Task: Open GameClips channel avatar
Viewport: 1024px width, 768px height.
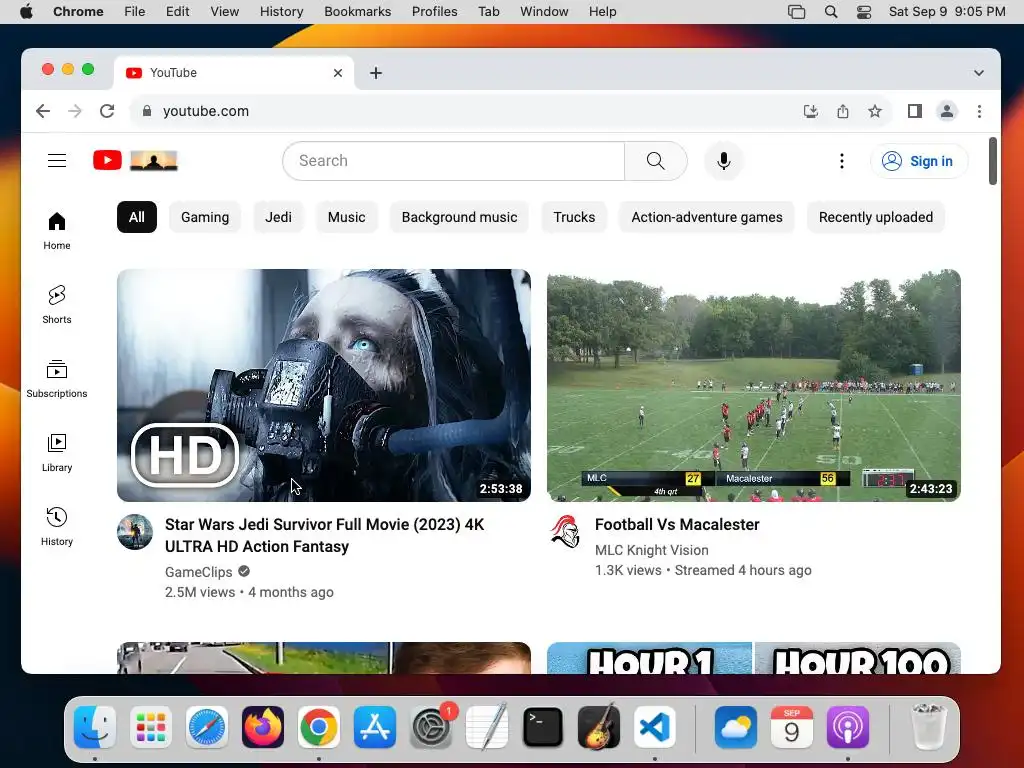Action: pyautogui.click(x=135, y=532)
